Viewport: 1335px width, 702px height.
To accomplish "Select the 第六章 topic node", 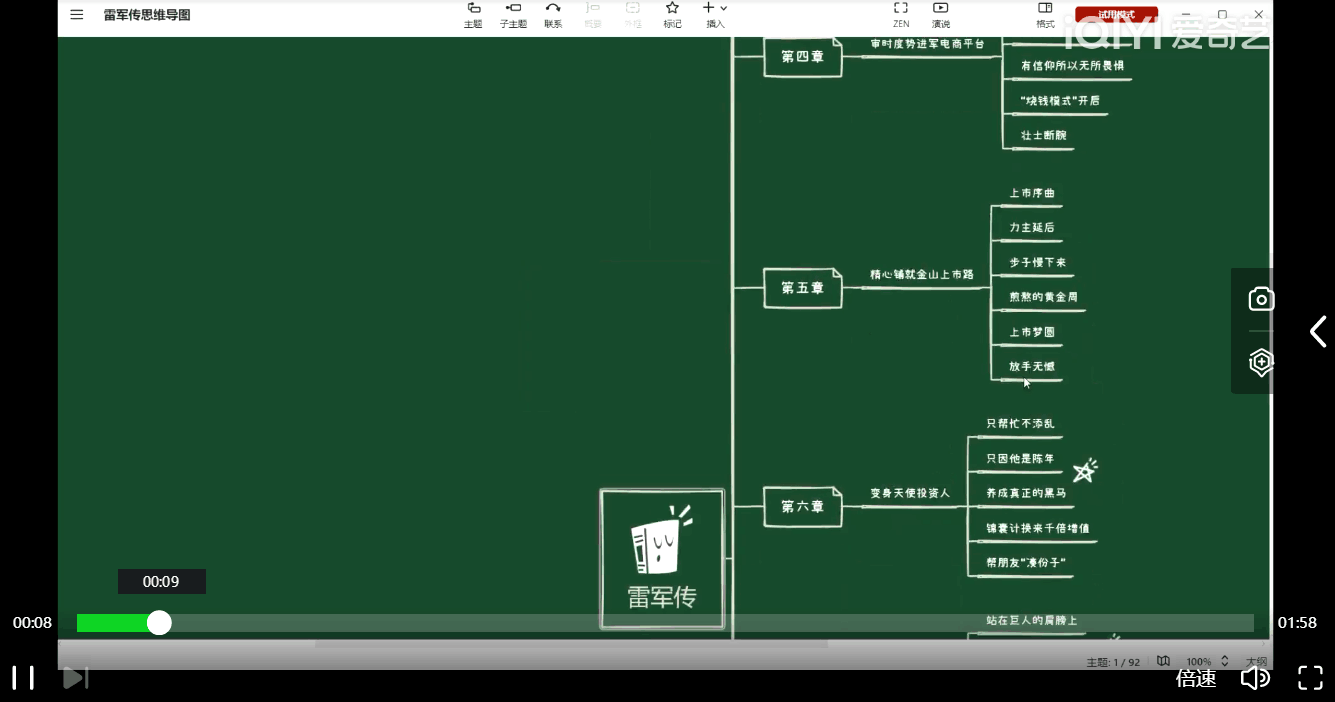I will pyautogui.click(x=803, y=507).
